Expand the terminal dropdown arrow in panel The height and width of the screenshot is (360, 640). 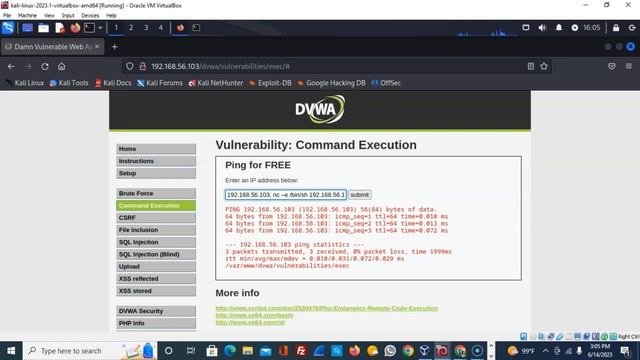(100, 28)
